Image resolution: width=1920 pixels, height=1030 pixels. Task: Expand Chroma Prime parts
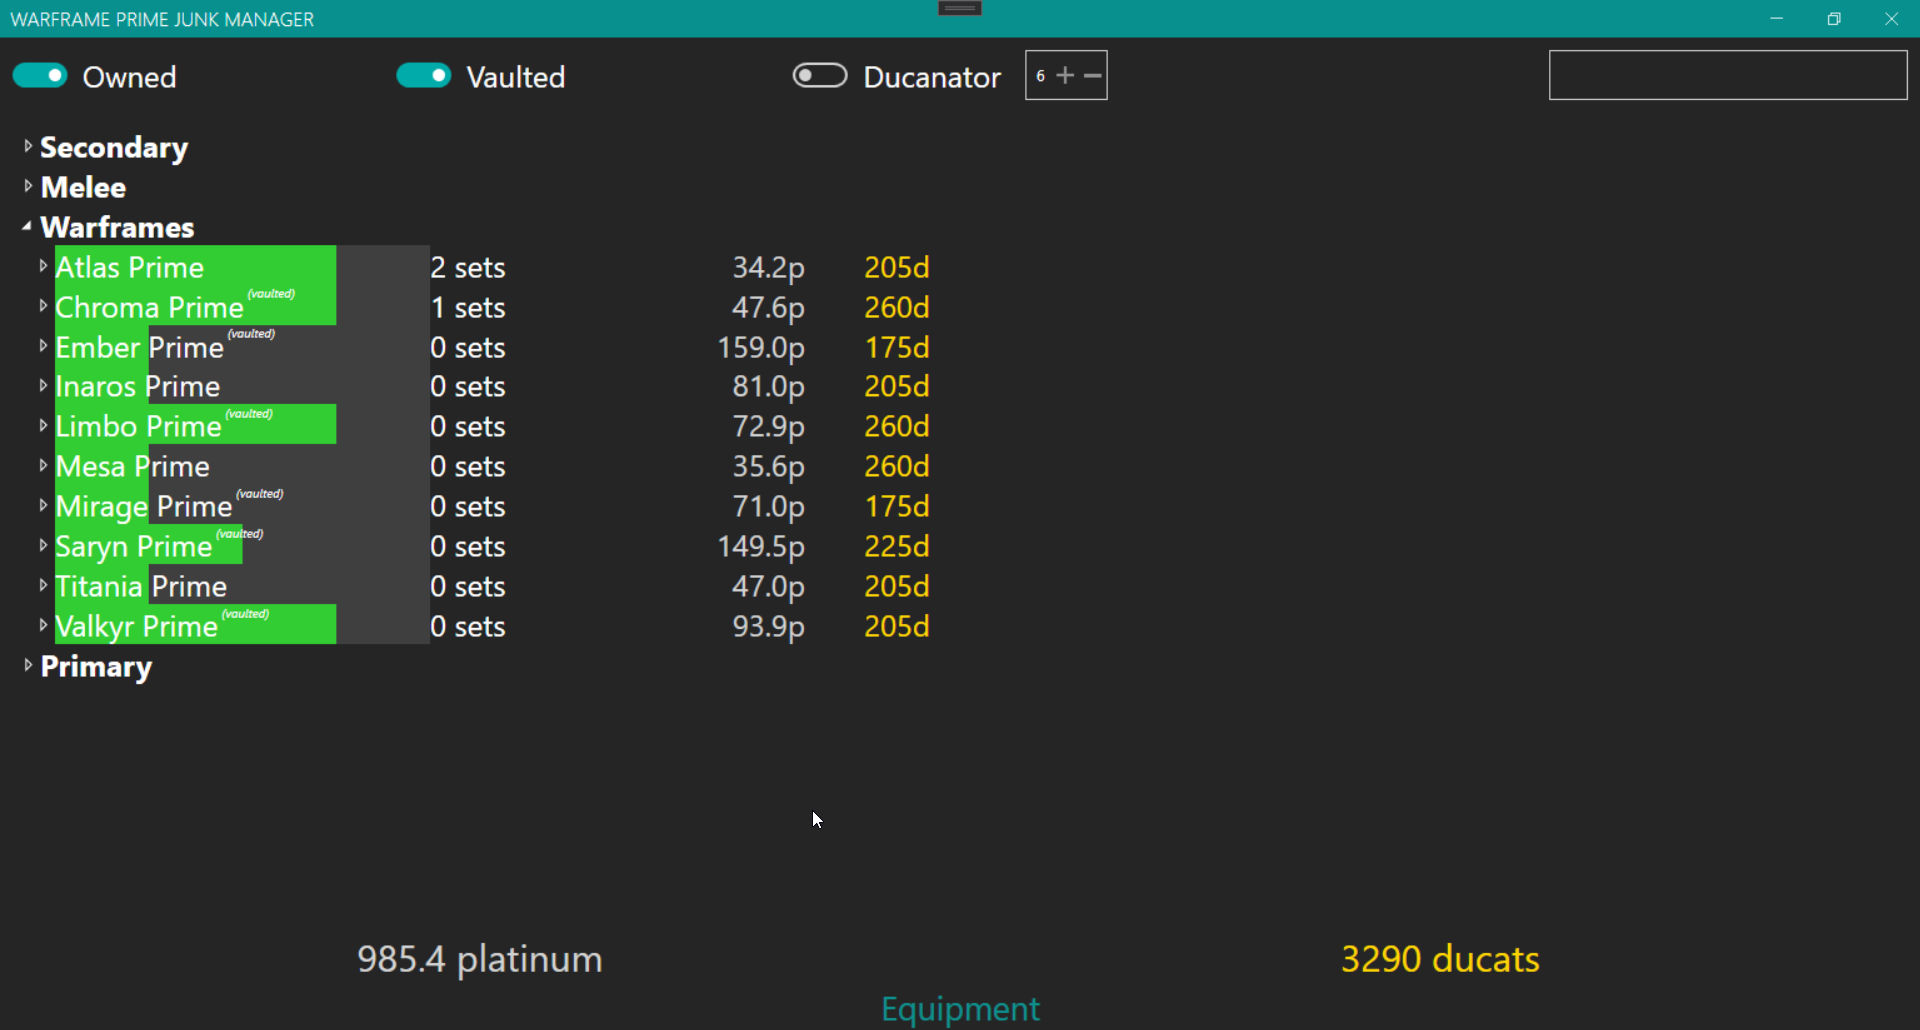[x=43, y=307]
